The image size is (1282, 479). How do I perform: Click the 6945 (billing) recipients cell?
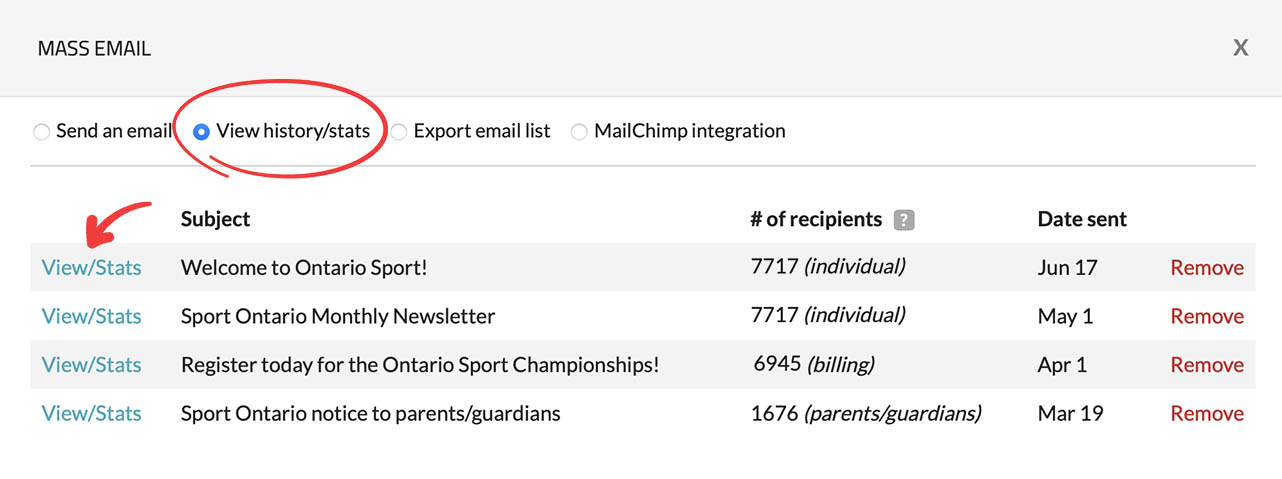click(814, 365)
